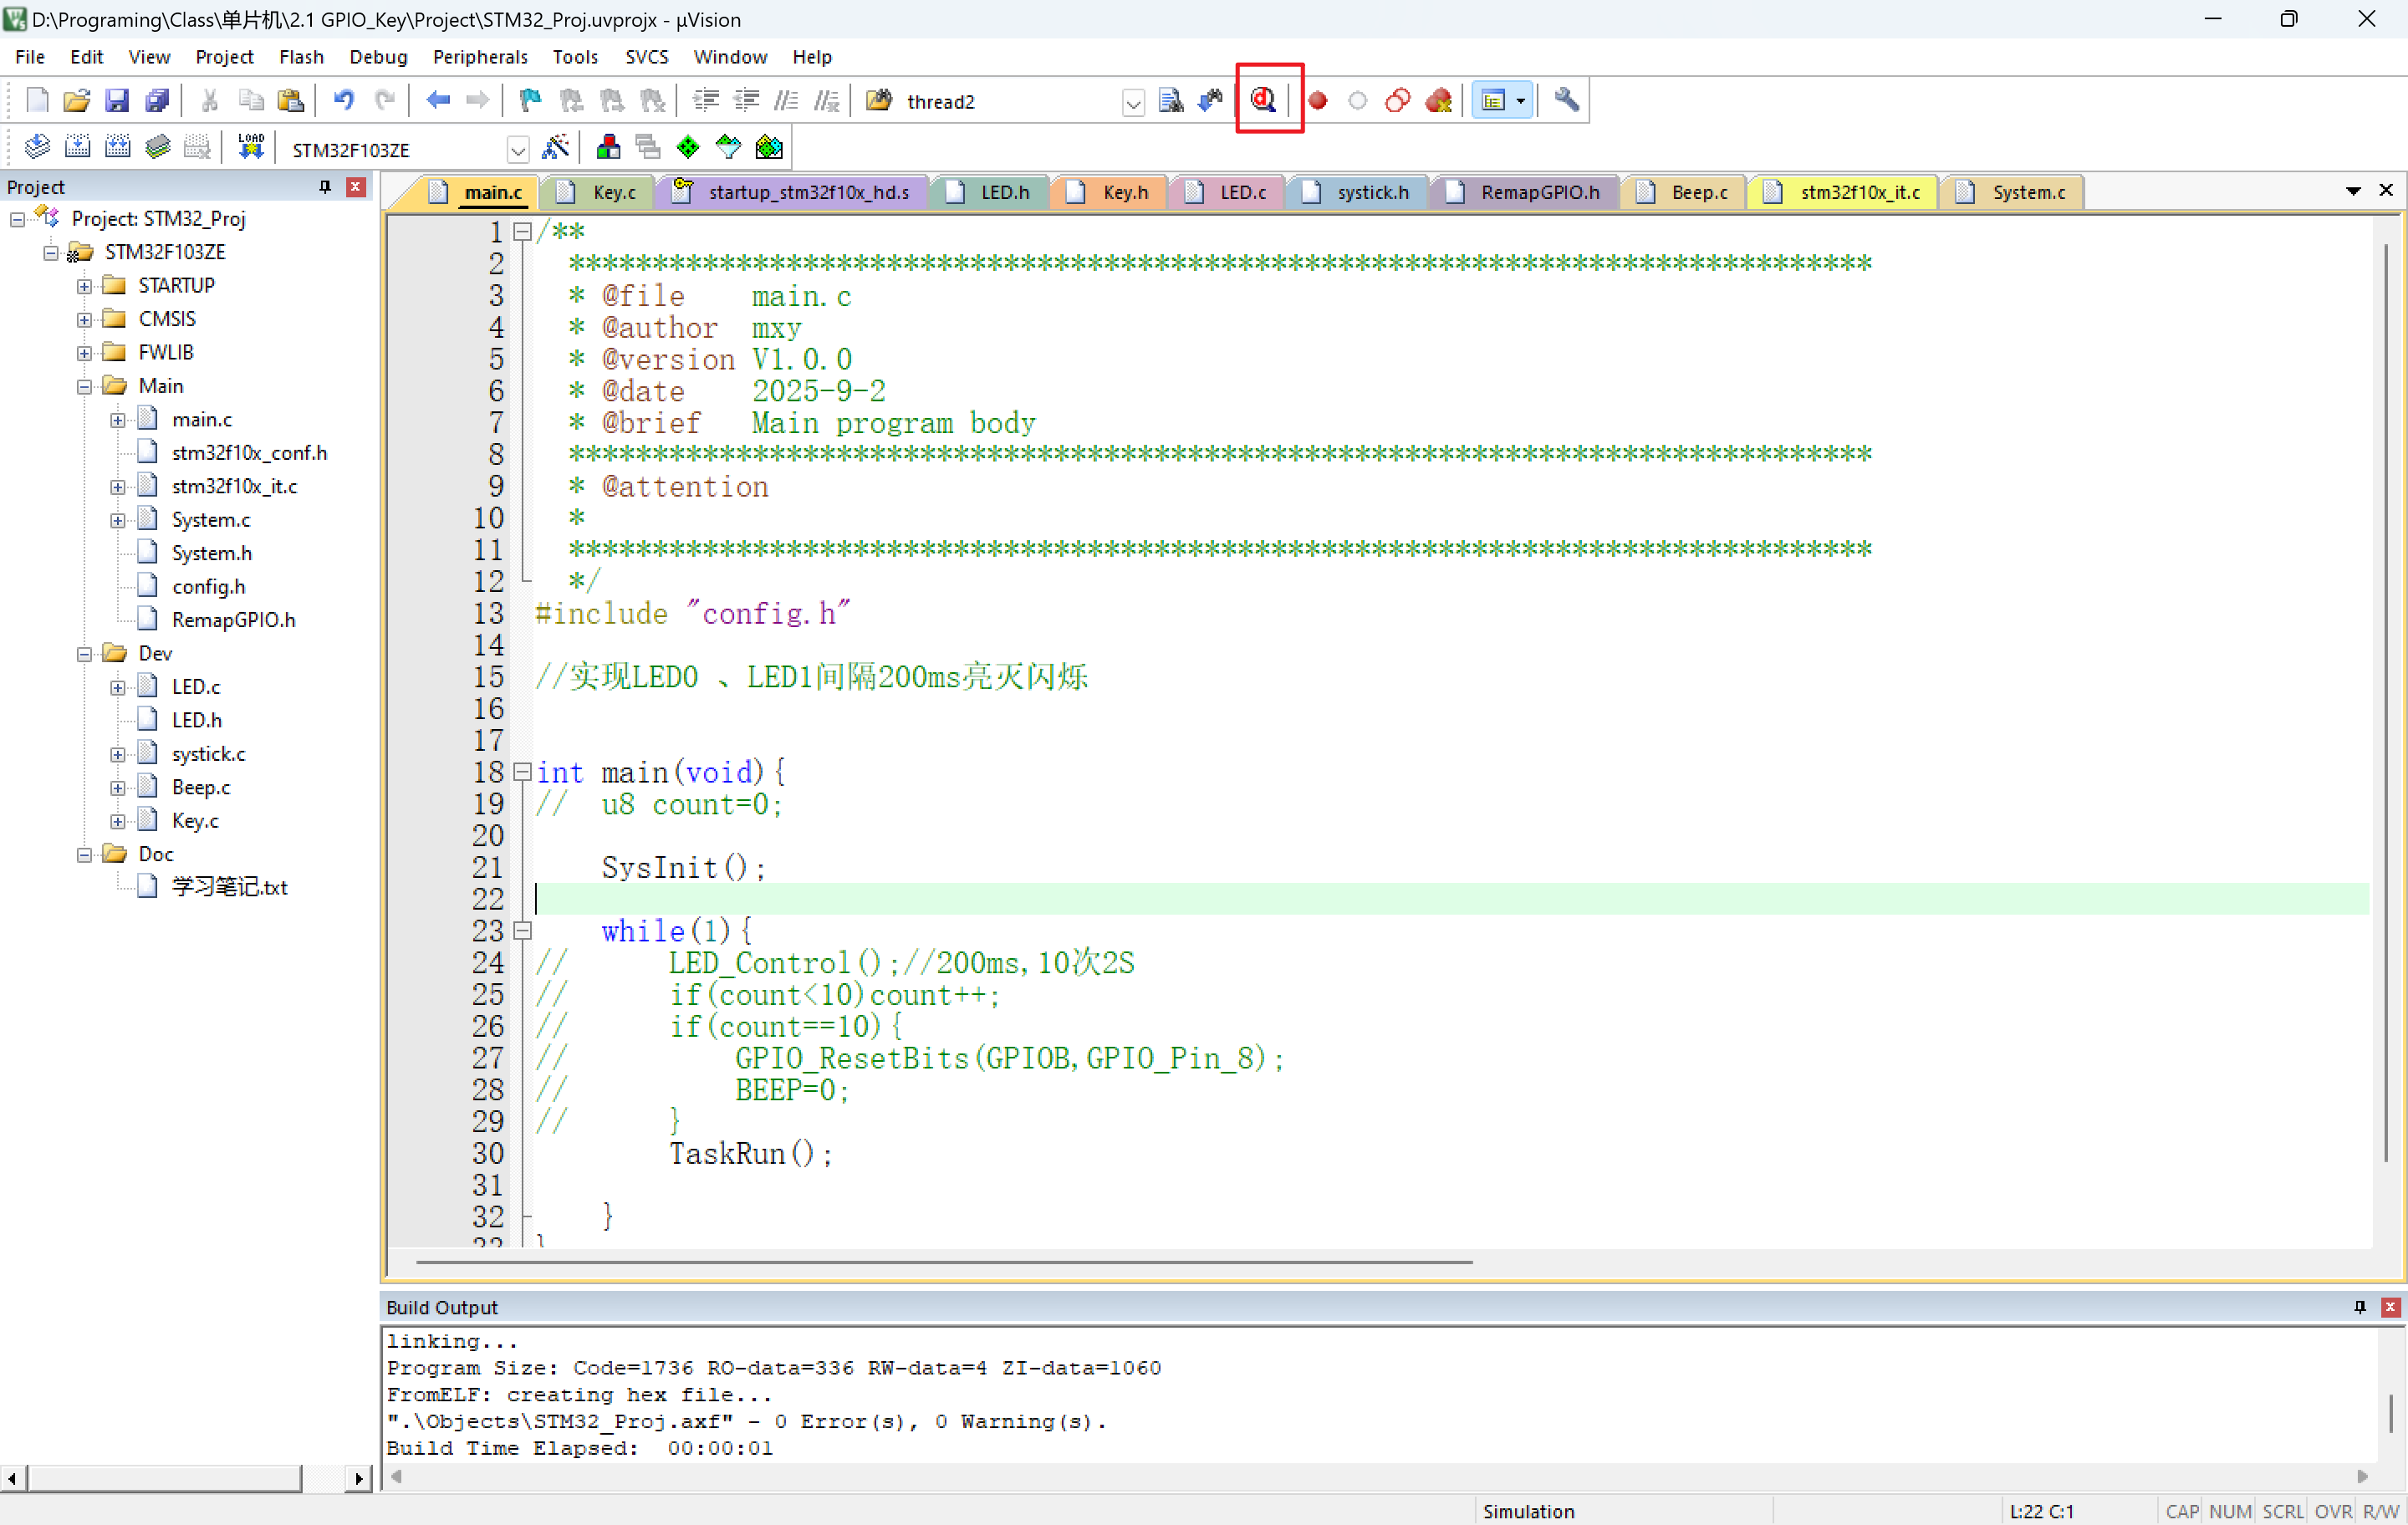Open the search text dropdown showing thread2
The image size is (2408, 1525).
pos(1133,102)
